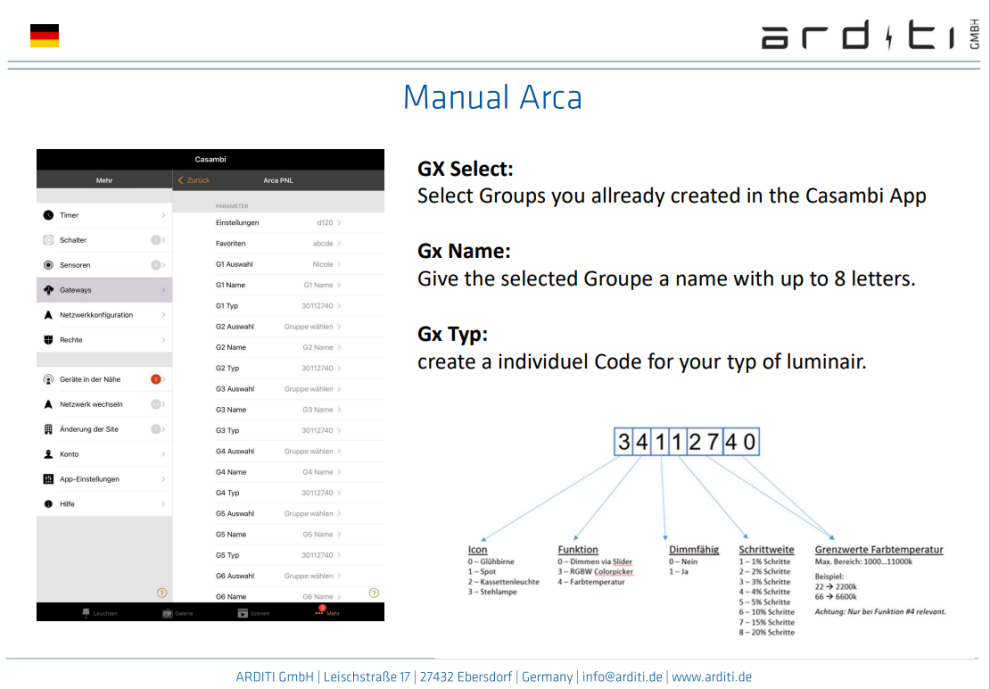Click the help question mark in the Mehr sidebar
Image resolution: width=990 pixels, height=689 pixels.
(162, 593)
